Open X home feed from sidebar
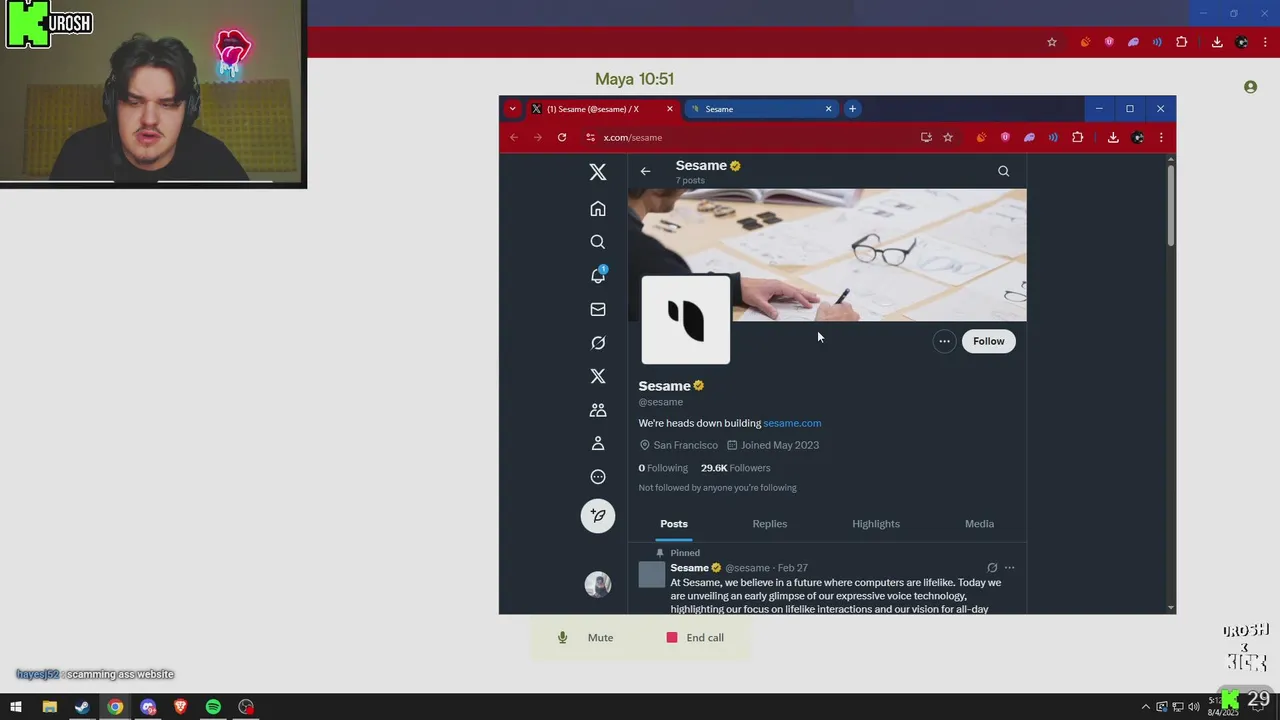 click(x=598, y=209)
